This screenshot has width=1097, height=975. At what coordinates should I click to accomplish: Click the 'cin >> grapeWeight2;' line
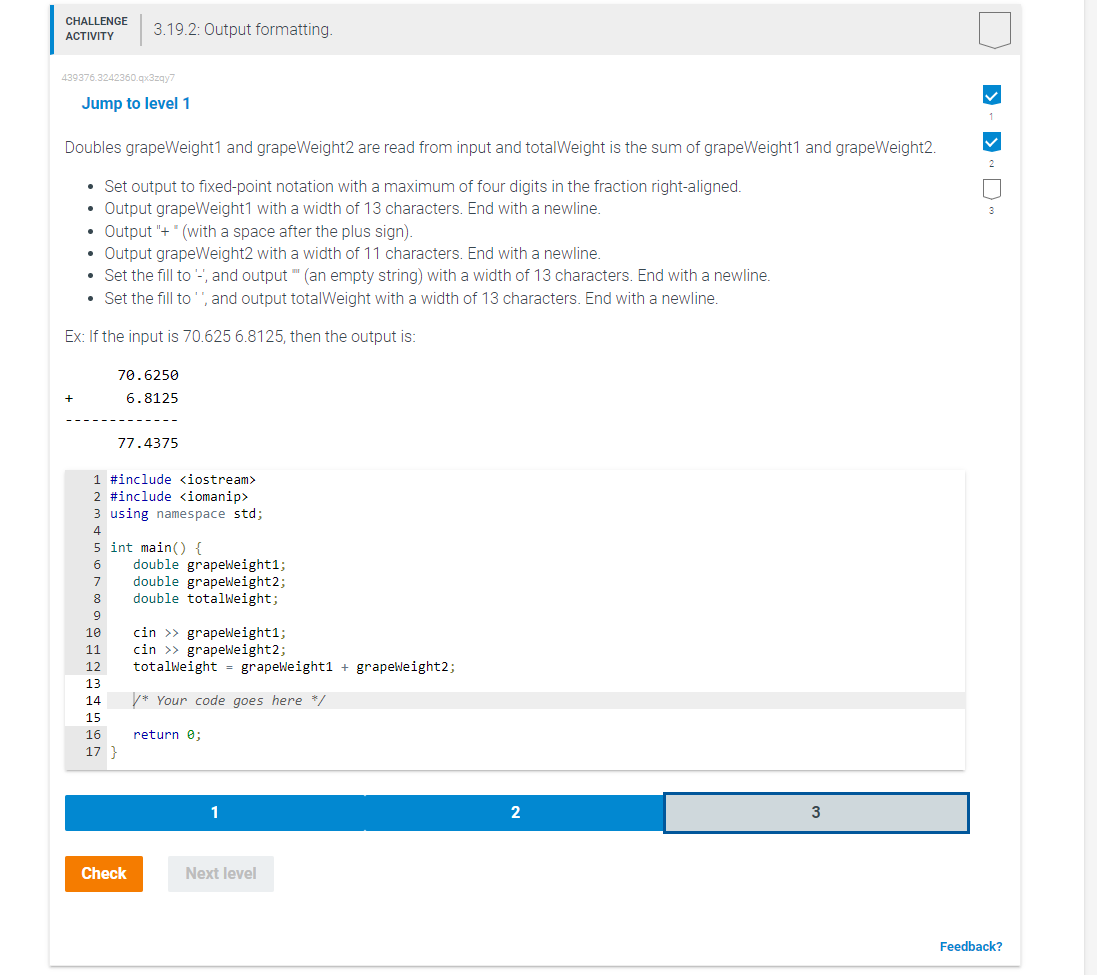point(209,650)
